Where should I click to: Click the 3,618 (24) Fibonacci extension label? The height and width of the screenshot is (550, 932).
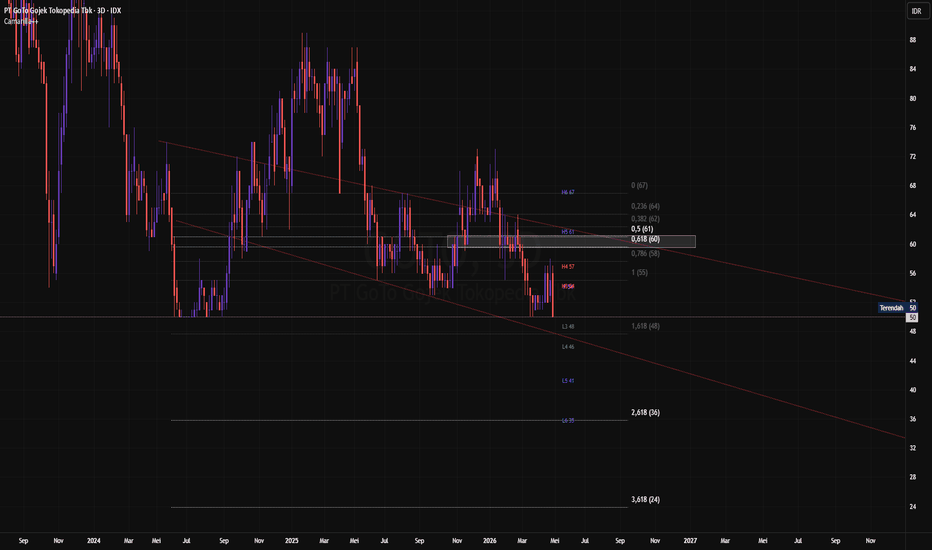tap(646, 499)
